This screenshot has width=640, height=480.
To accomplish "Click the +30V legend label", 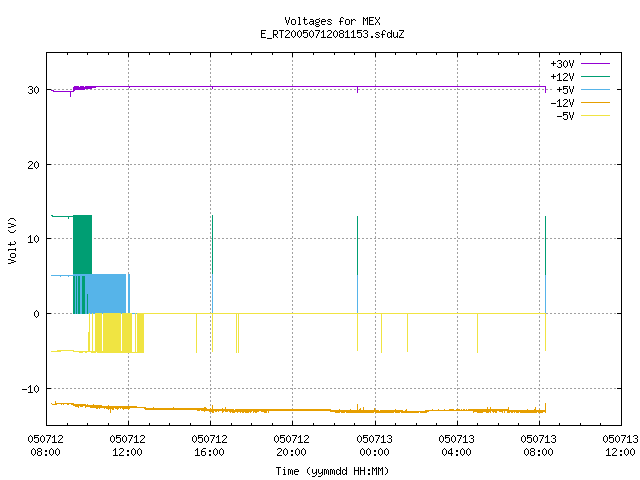I will [x=562, y=64].
